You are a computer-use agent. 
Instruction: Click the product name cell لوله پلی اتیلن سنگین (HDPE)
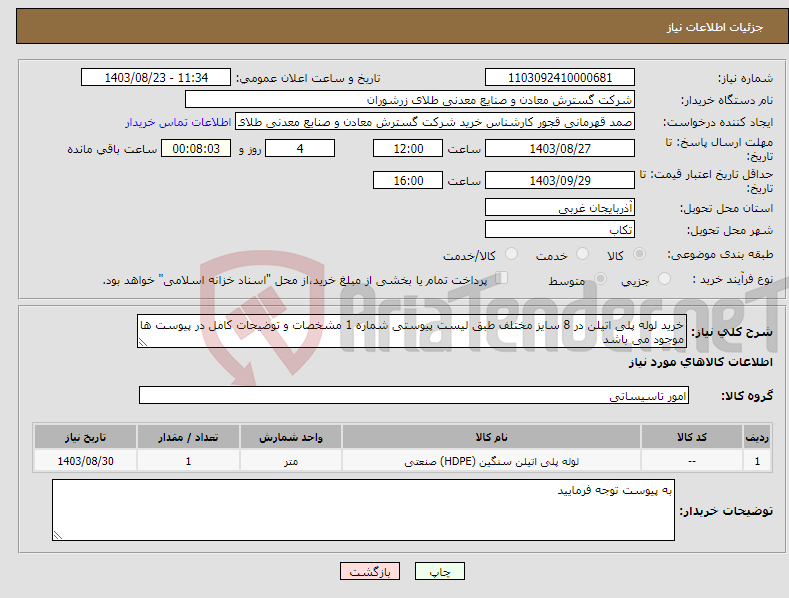coord(491,461)
